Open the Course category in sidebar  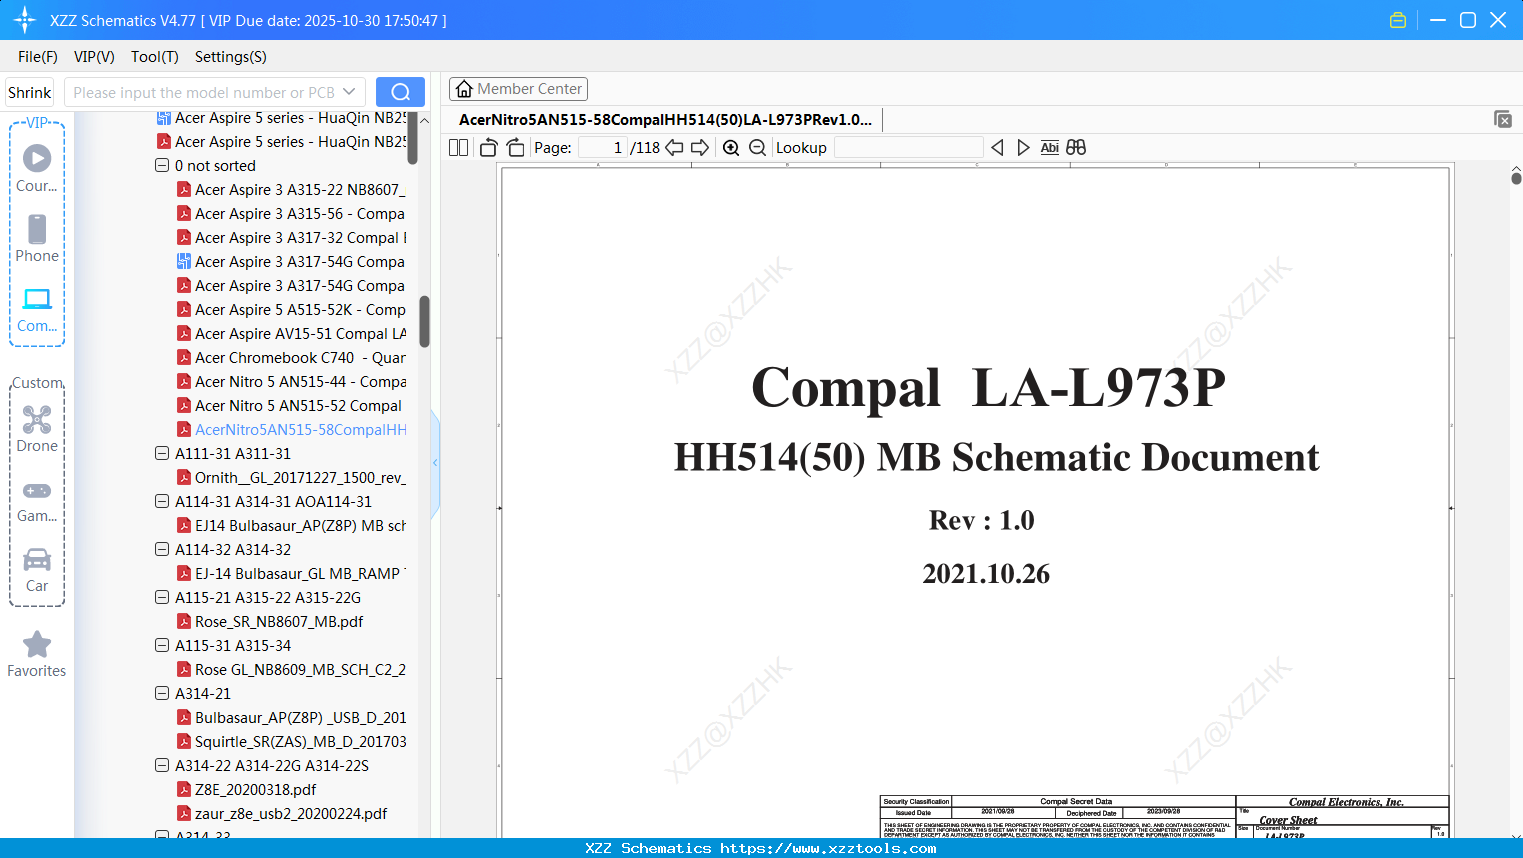click(37, 169)
